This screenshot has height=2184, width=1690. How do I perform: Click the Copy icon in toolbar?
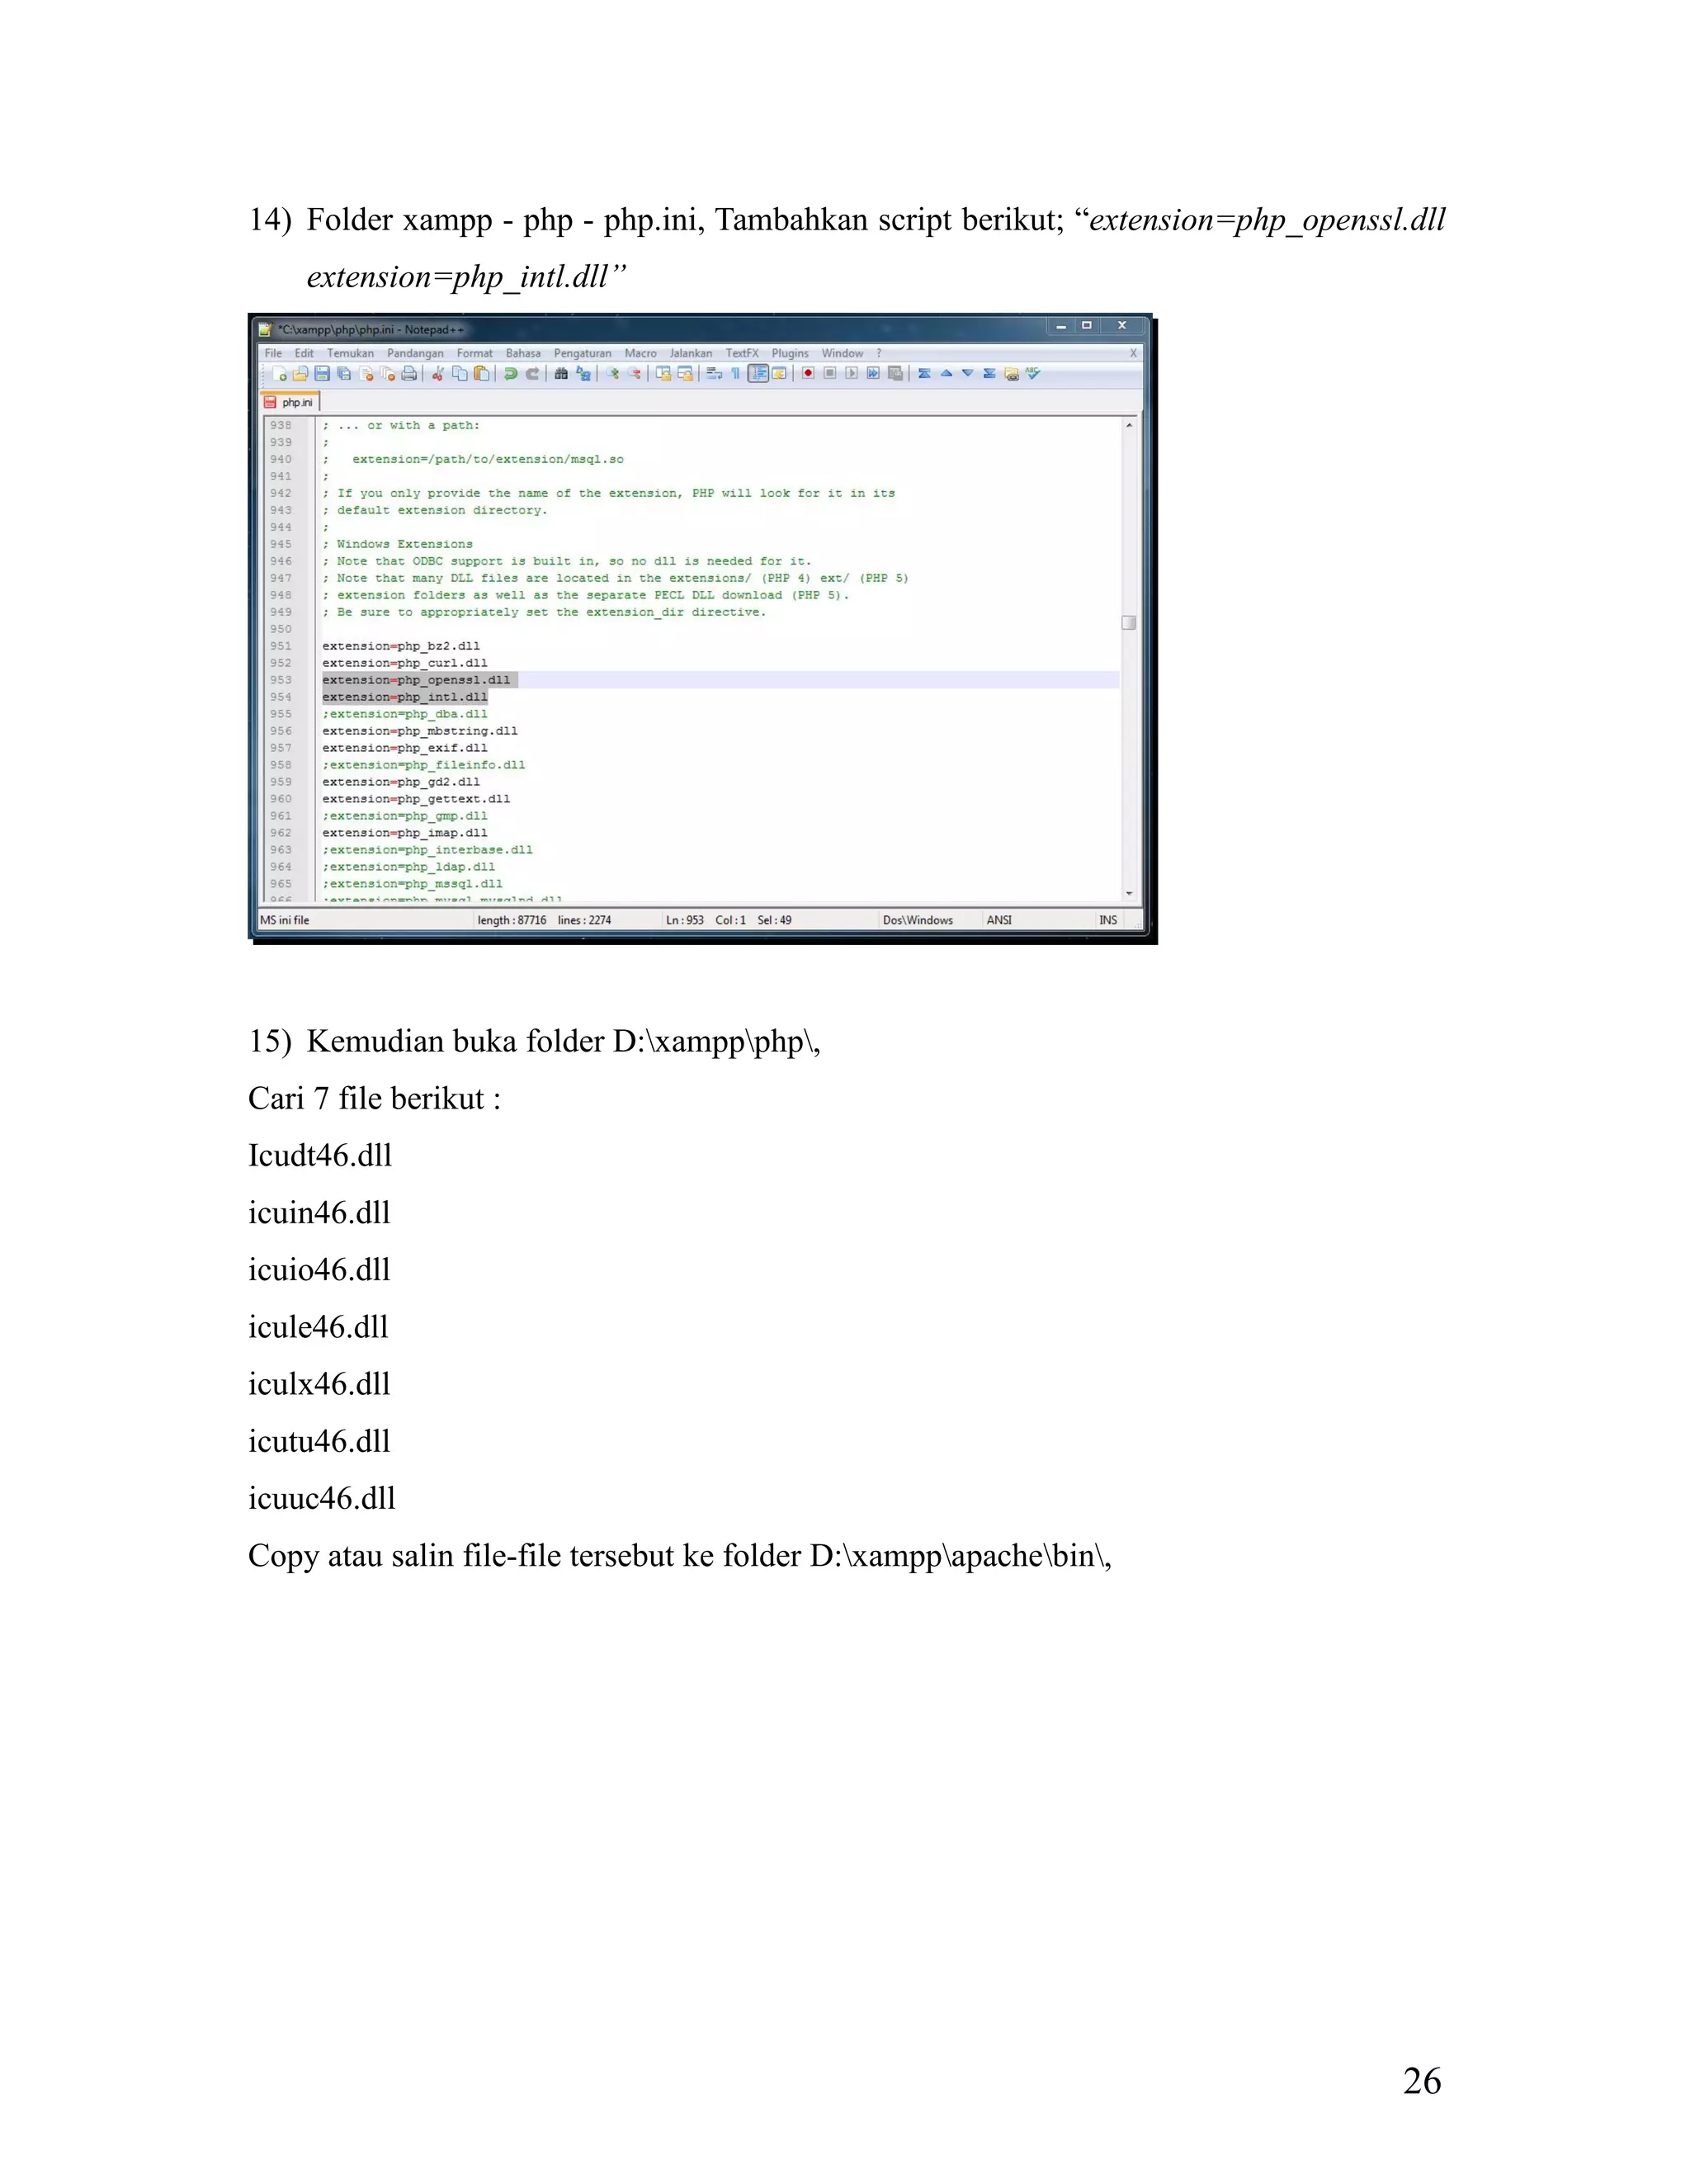(x=460, y=374)
